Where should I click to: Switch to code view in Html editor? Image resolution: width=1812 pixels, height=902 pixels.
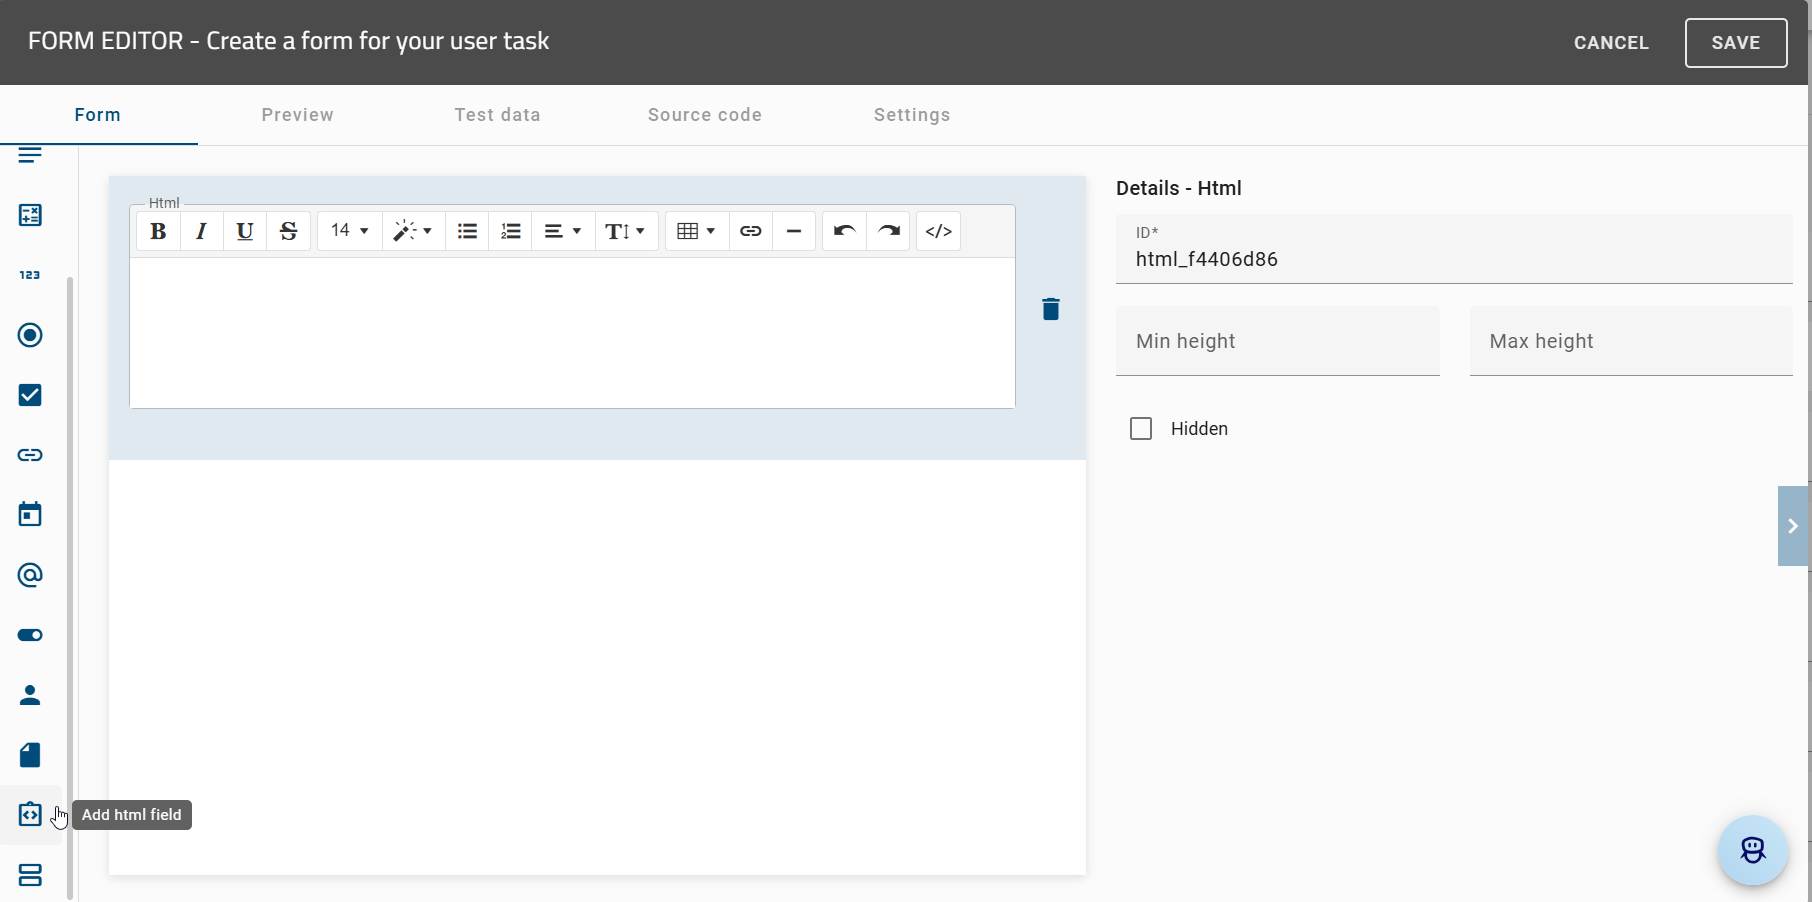click(939, 231)
